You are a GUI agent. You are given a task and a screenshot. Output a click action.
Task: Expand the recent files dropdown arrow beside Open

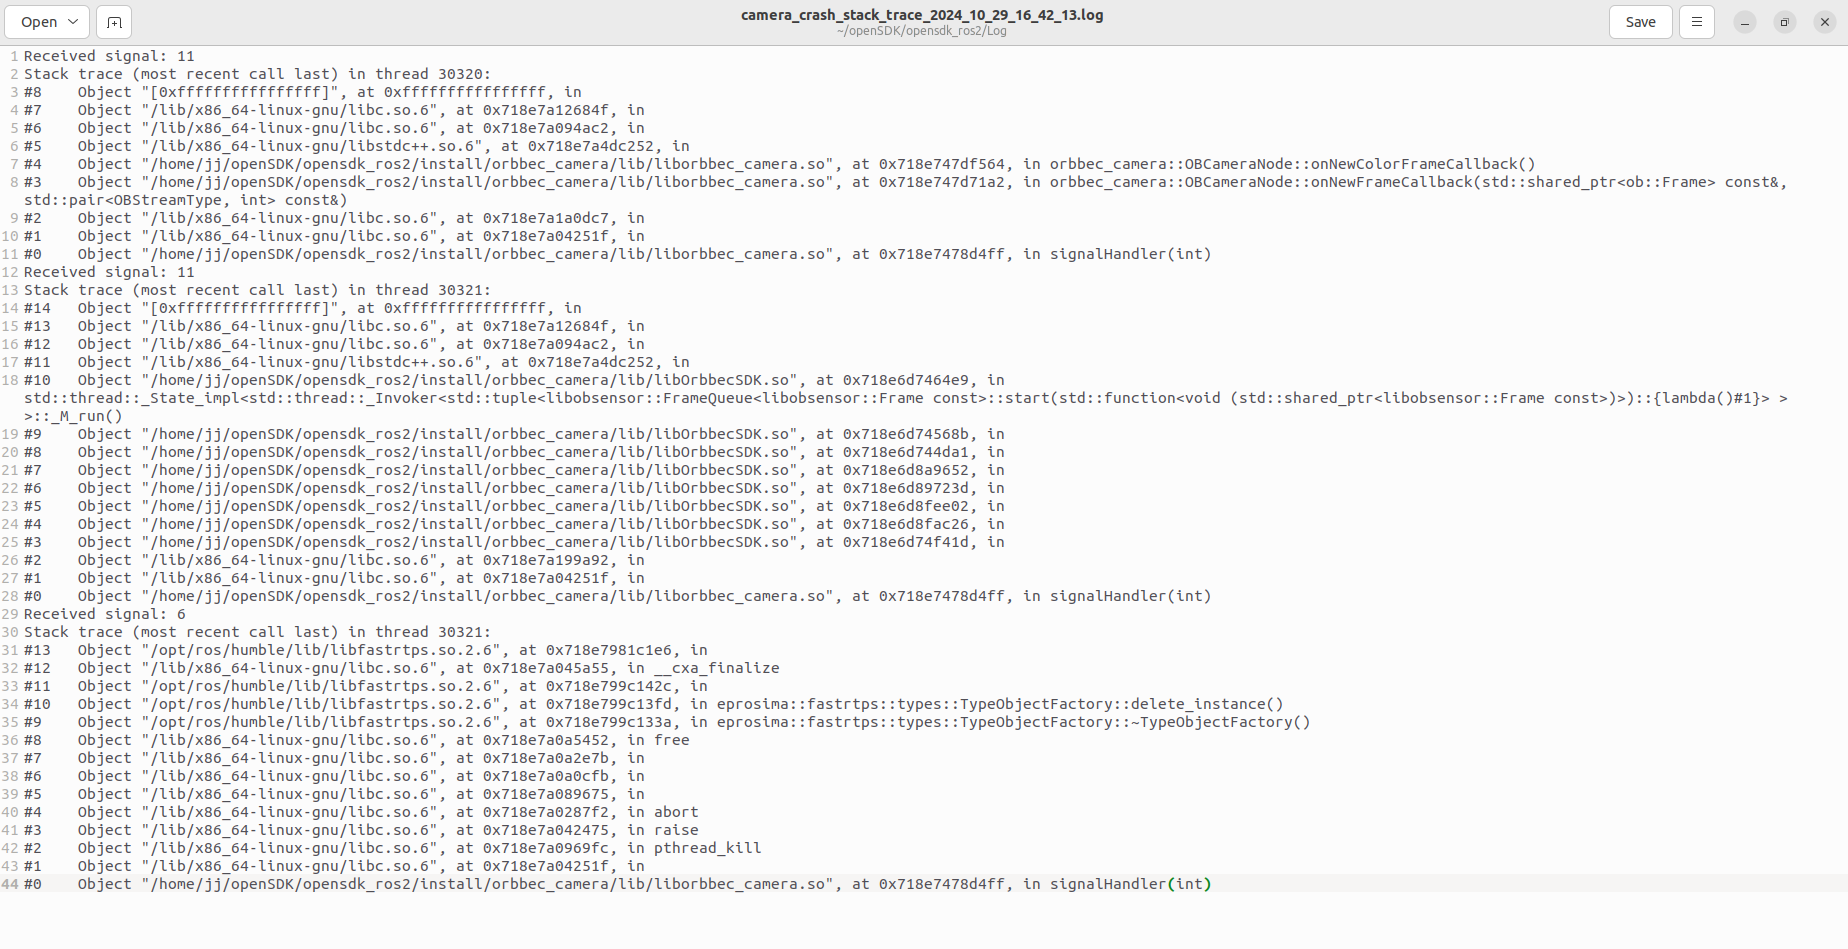[73, 22]
